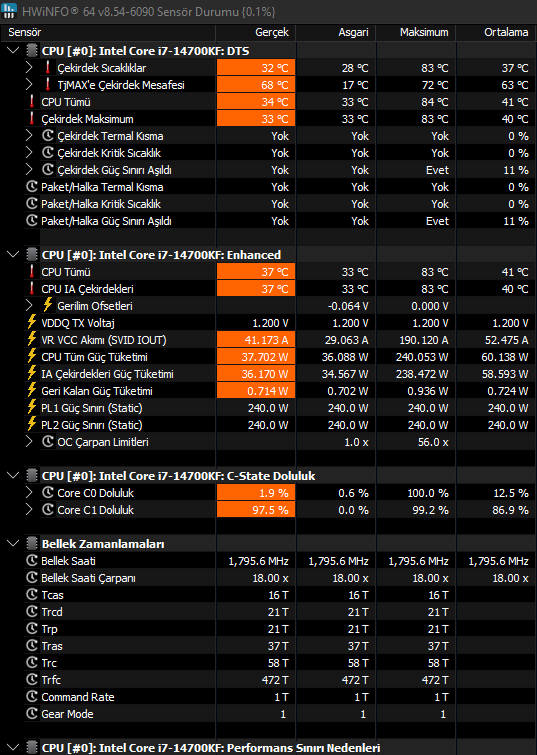537x755 pixels.
Task: Click lightning icon beside Gerilim Ofsetleri
Action: tap(48, 304)
